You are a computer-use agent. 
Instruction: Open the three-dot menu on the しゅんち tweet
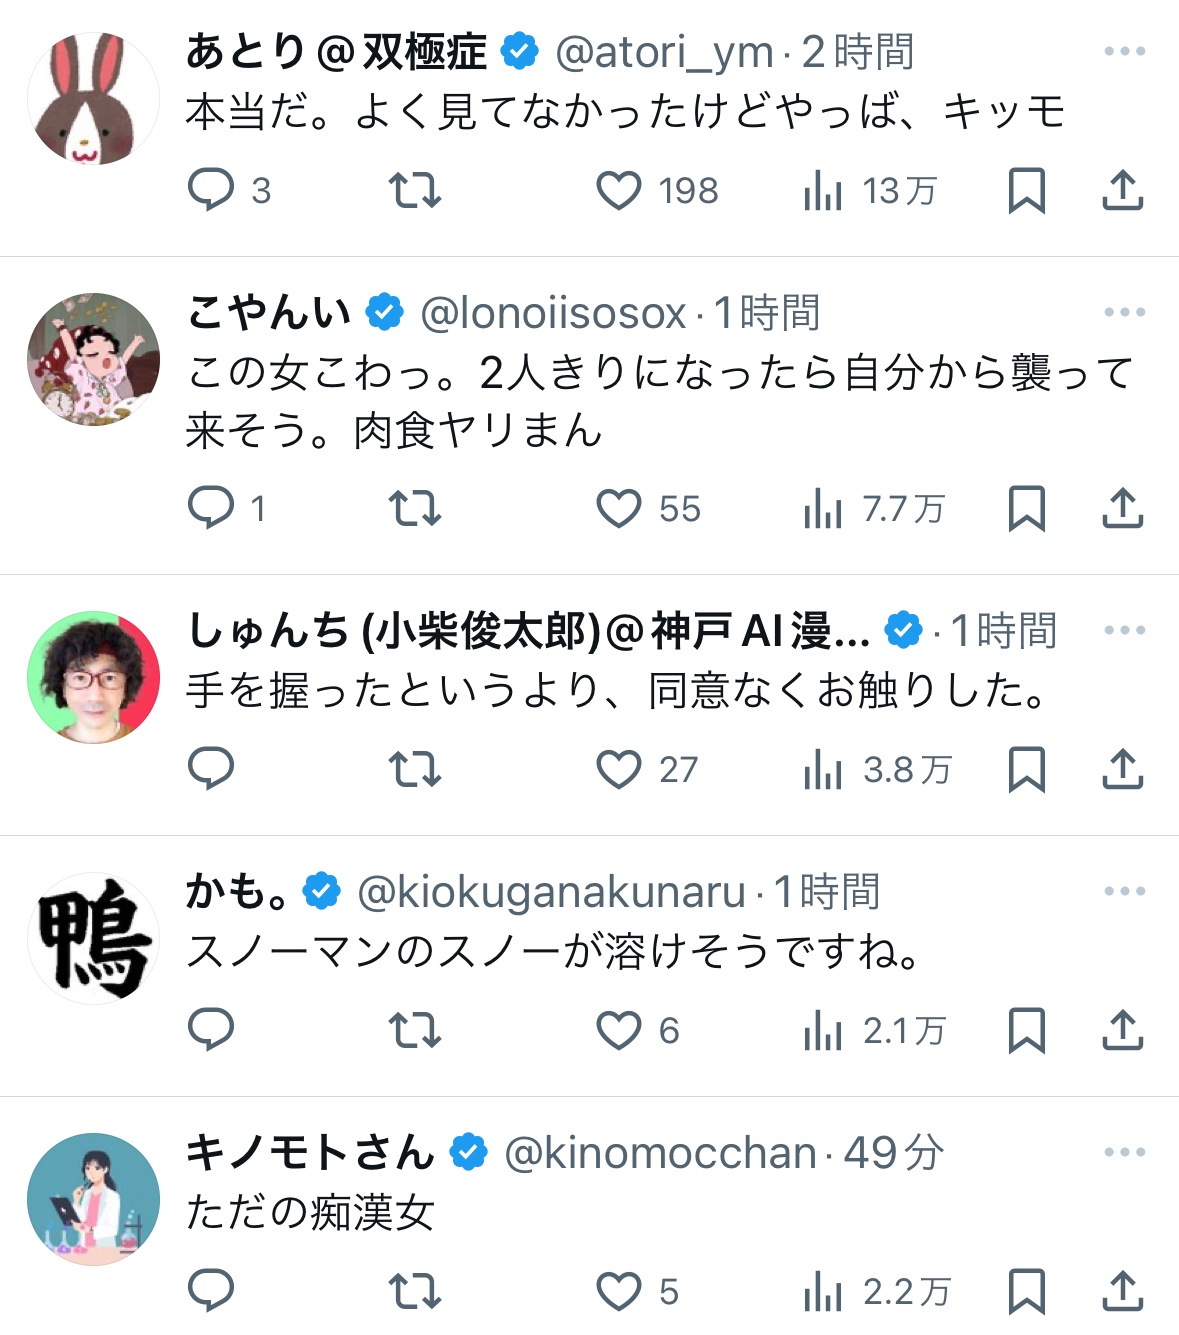[1124, 630]
